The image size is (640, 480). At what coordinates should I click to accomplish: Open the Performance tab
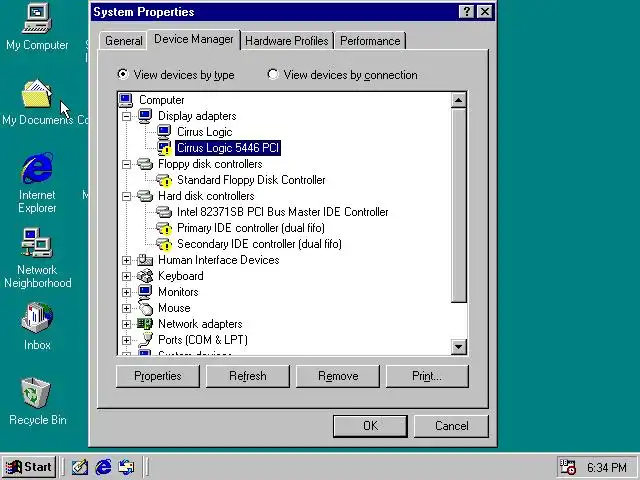click(370, 41)
